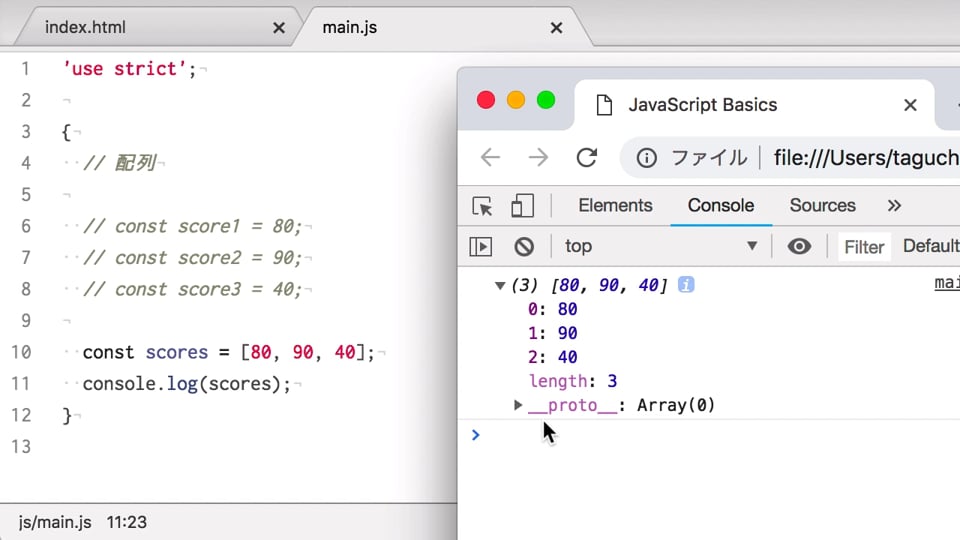960x540 pixels.
Task: Close the main.js editor tab
Action: tap(556, 28)
